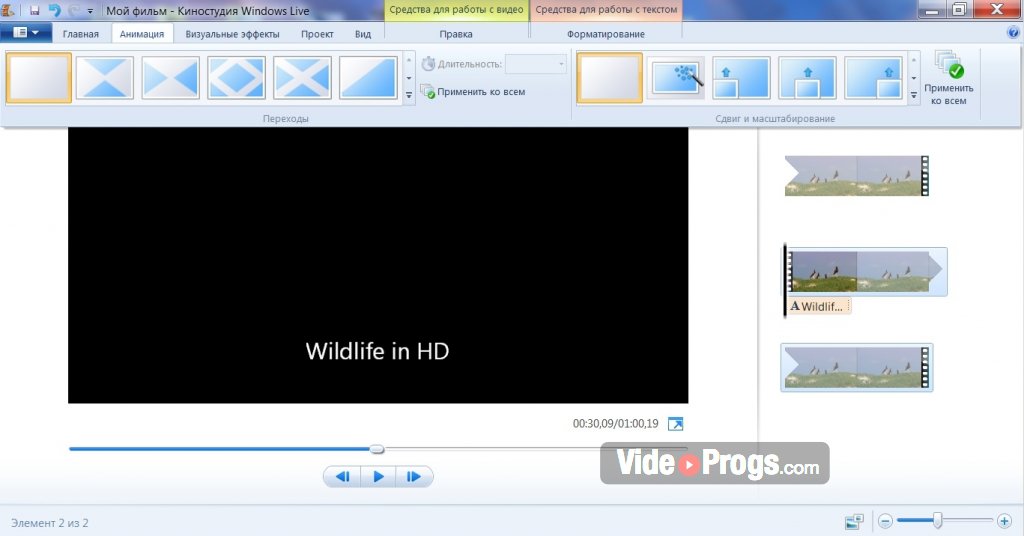This screenshot has height=536, width=1024.
Task: Move up one row in pan-zoom gallery
Action: (914, 61)
